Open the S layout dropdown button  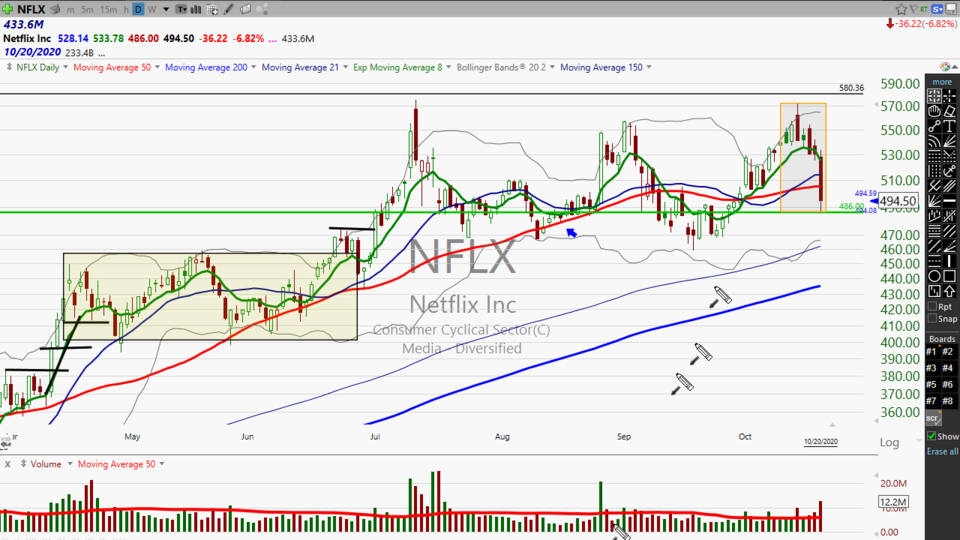937,9
